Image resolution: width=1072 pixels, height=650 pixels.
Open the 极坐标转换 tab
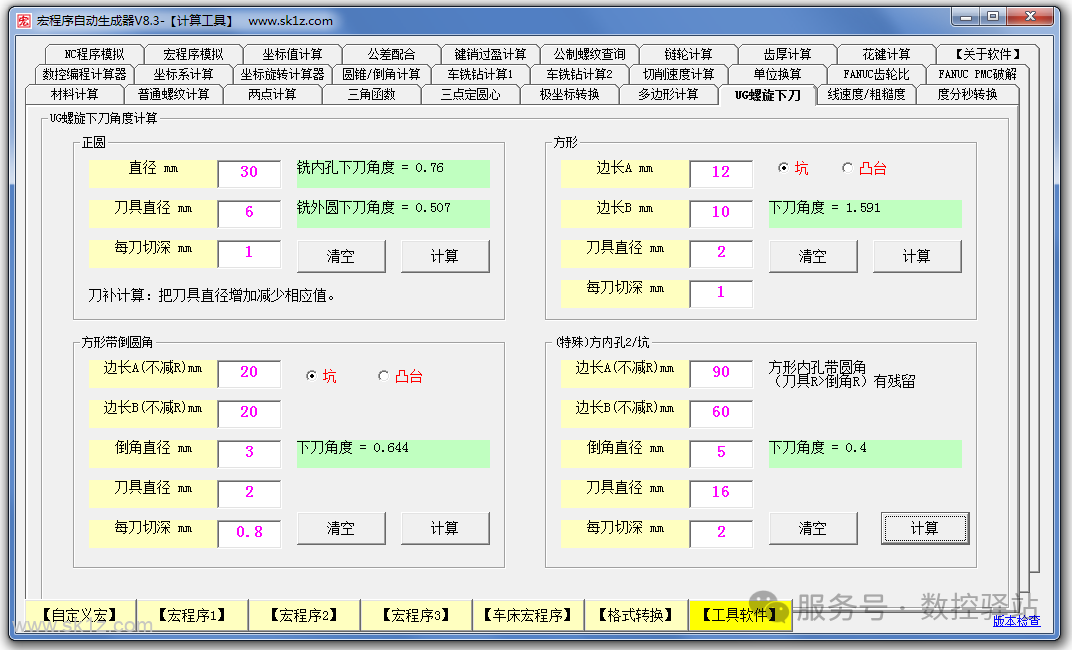(570, 94)
